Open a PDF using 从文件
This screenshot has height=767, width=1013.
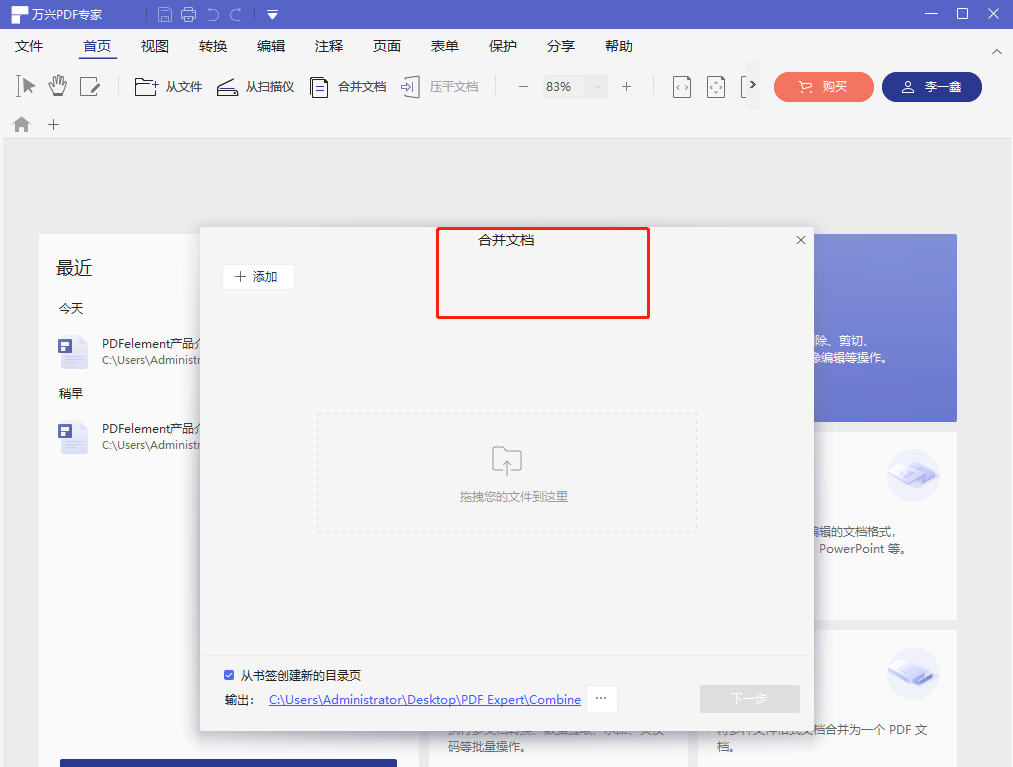coord(169,86)
